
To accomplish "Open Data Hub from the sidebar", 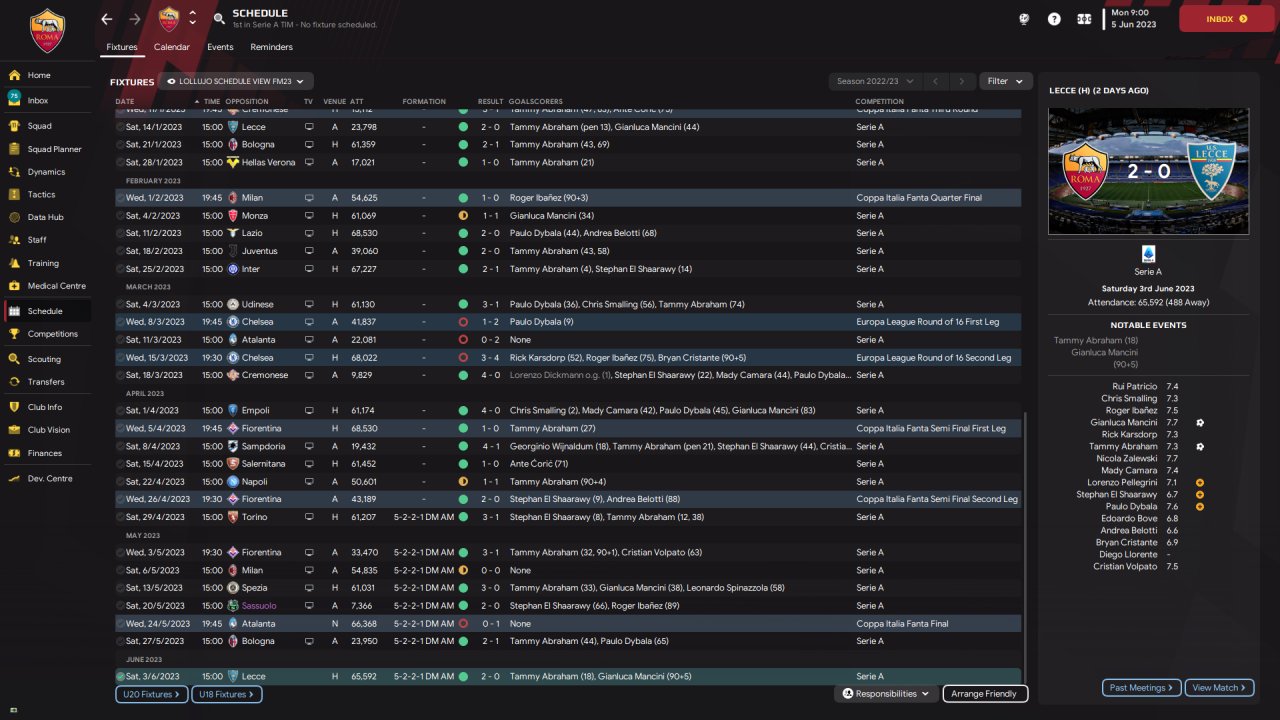I will (x=45, y=217).
